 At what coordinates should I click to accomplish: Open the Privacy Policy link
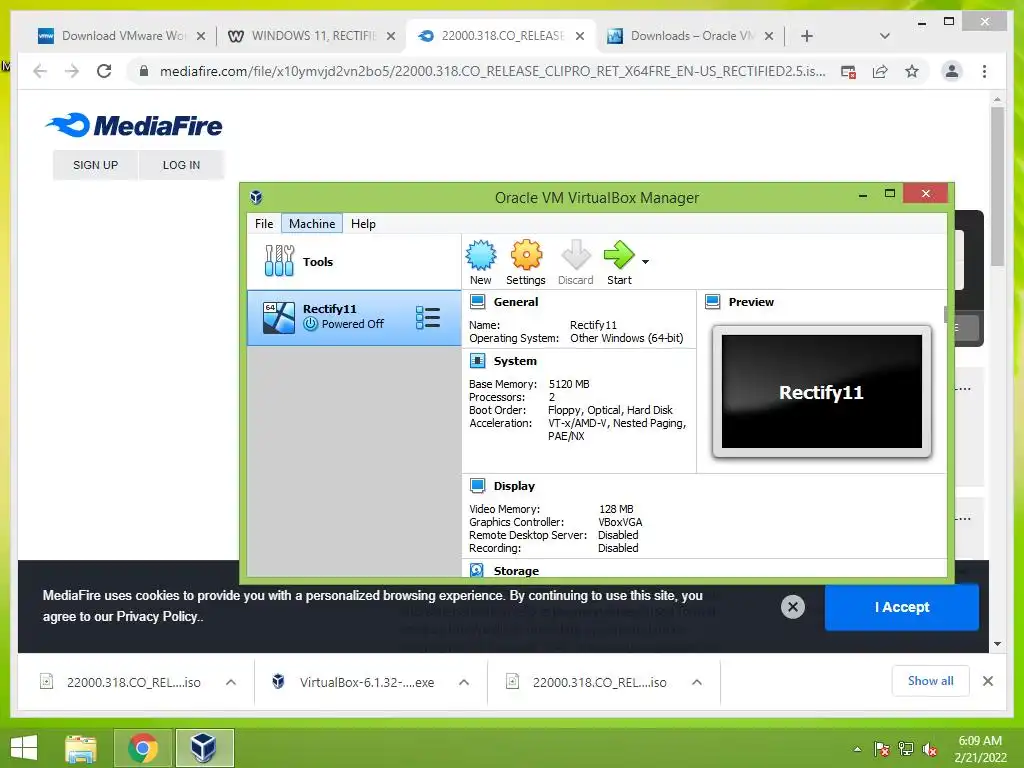point(157,616)
